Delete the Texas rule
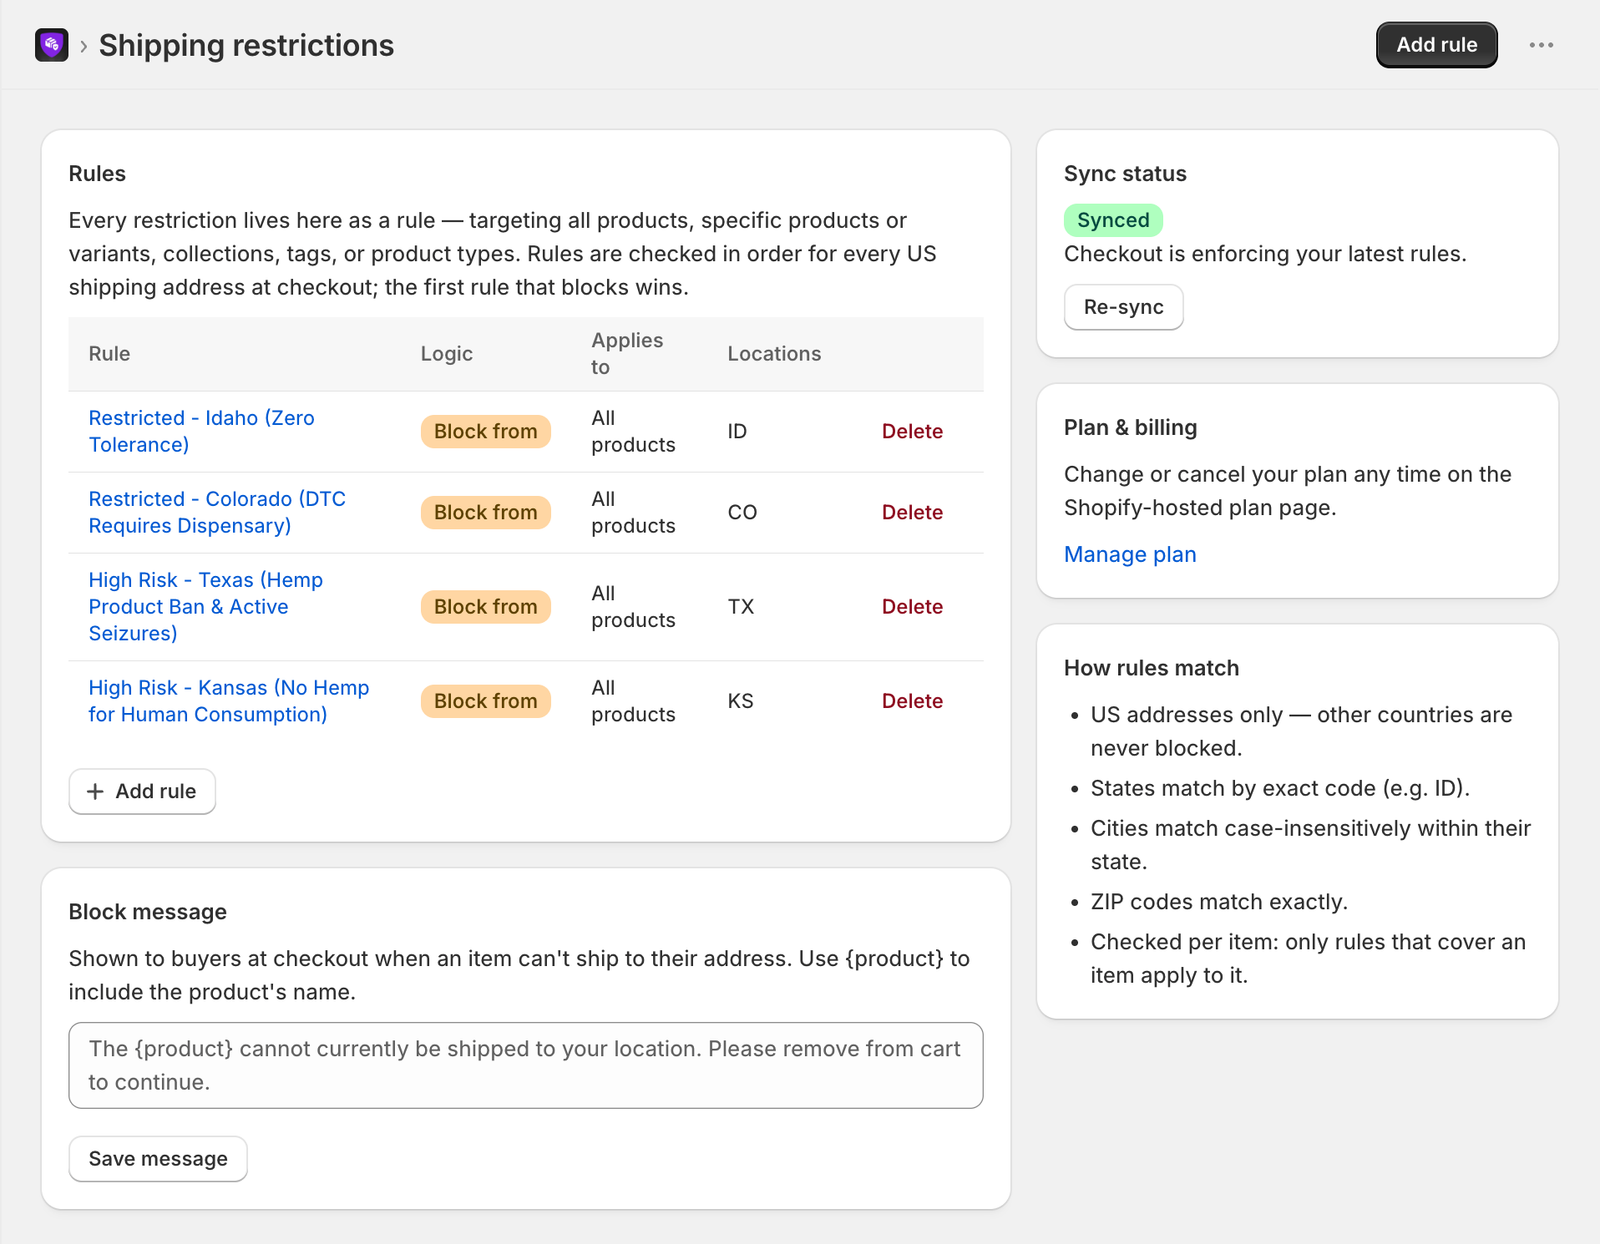Viewport: 1600px width, 1244px height. [912, 606]
